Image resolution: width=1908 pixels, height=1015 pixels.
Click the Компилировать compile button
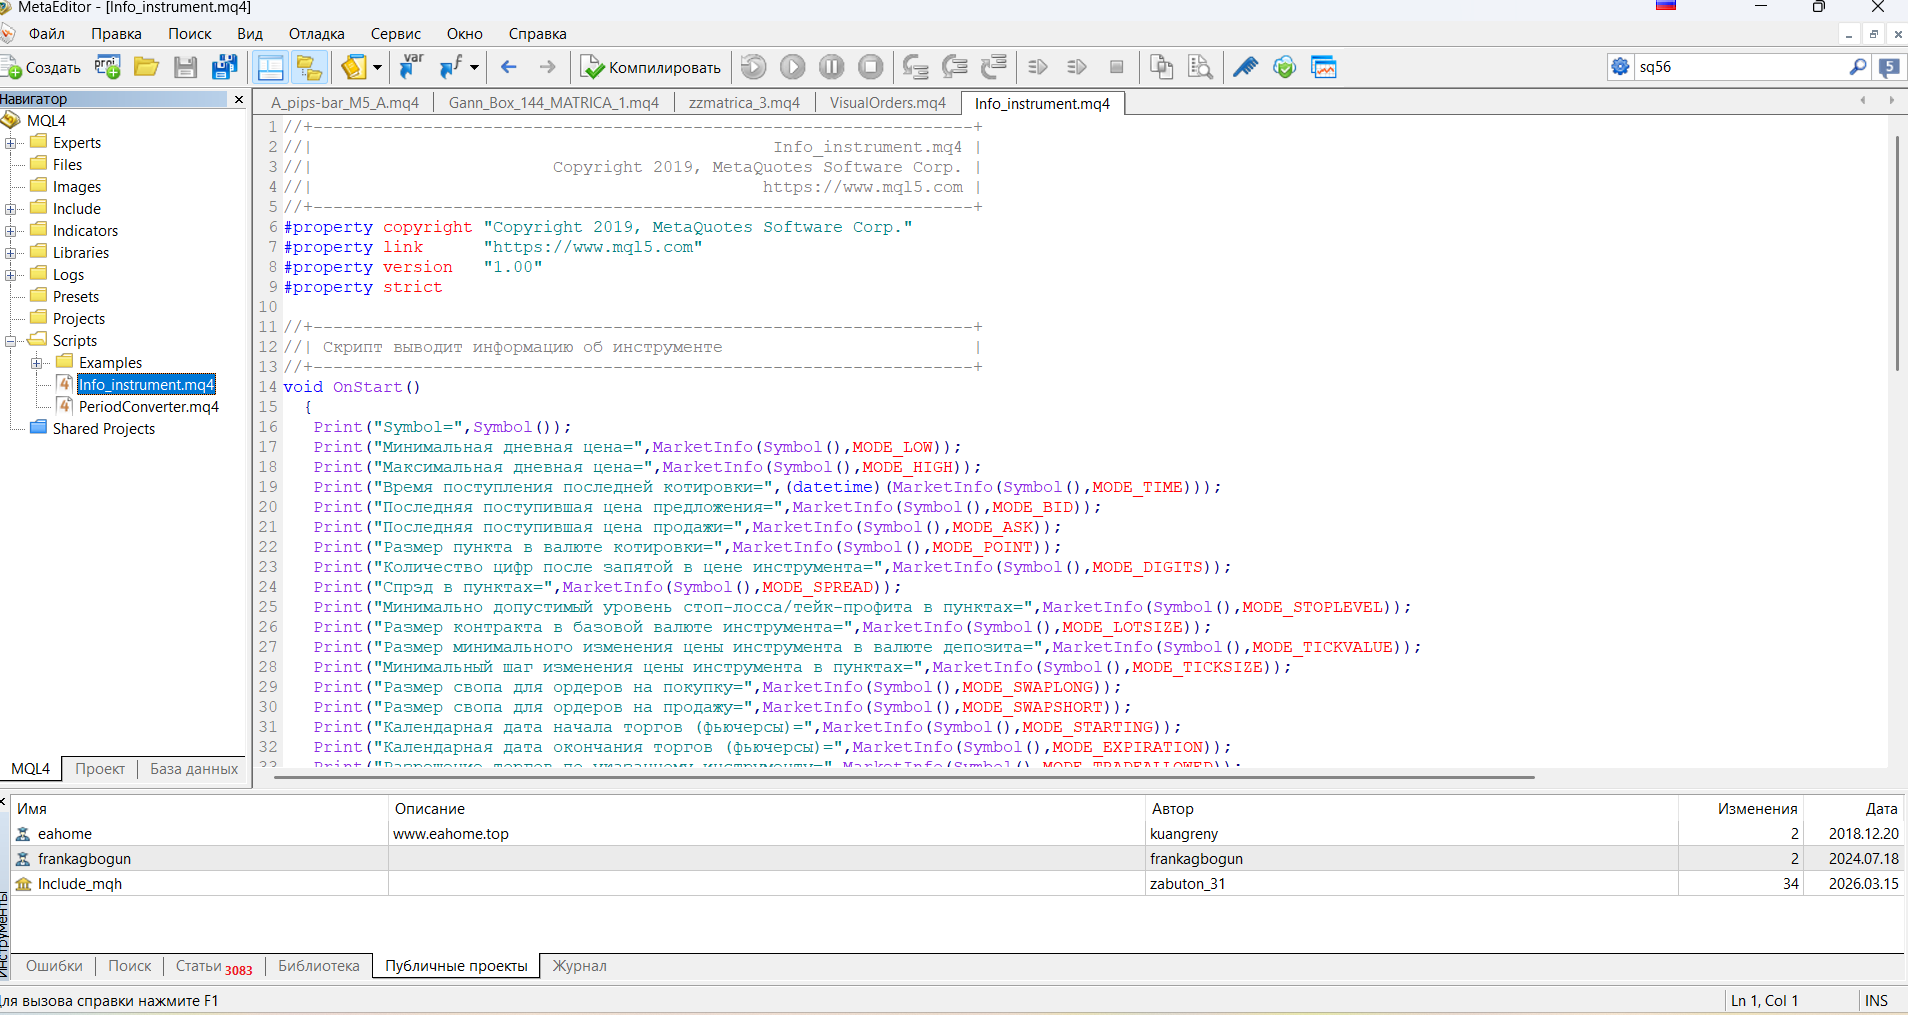pyautogui.click(x=652, y=67)
